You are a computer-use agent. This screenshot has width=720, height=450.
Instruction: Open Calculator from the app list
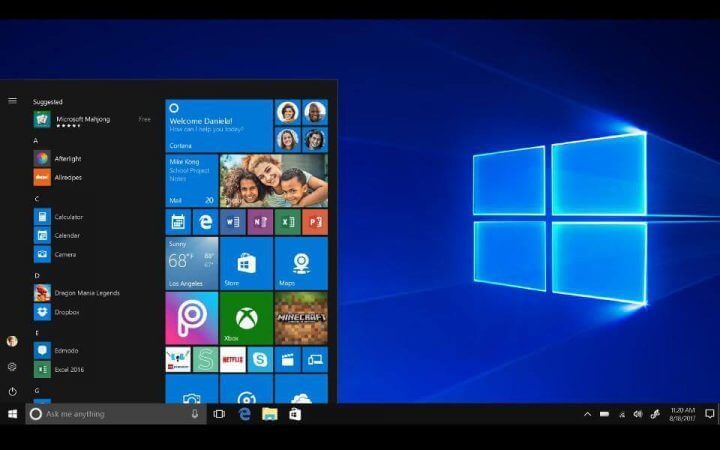pyautogui.click(x=68, y=217)
